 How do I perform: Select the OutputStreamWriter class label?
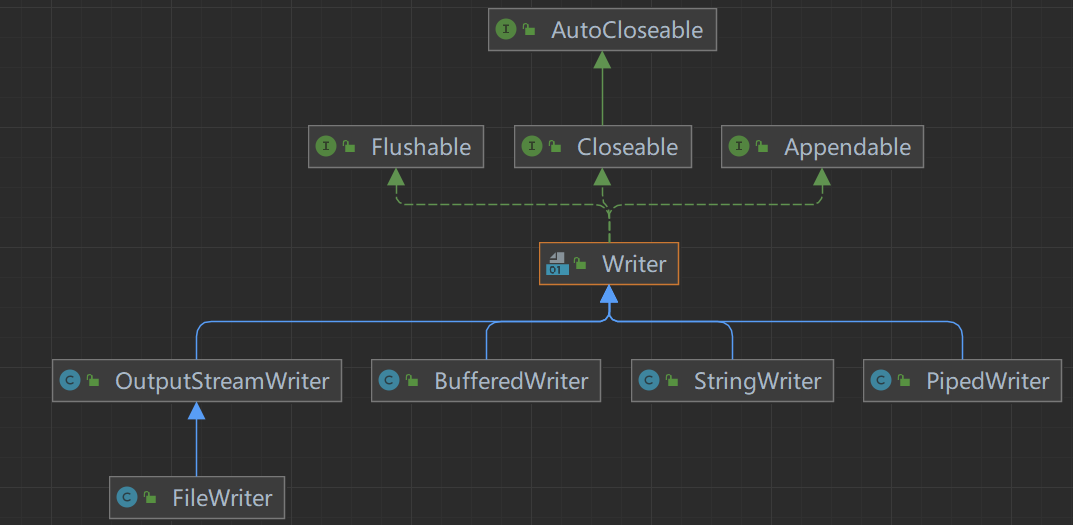pyautogui.click(x=222, y=380)
